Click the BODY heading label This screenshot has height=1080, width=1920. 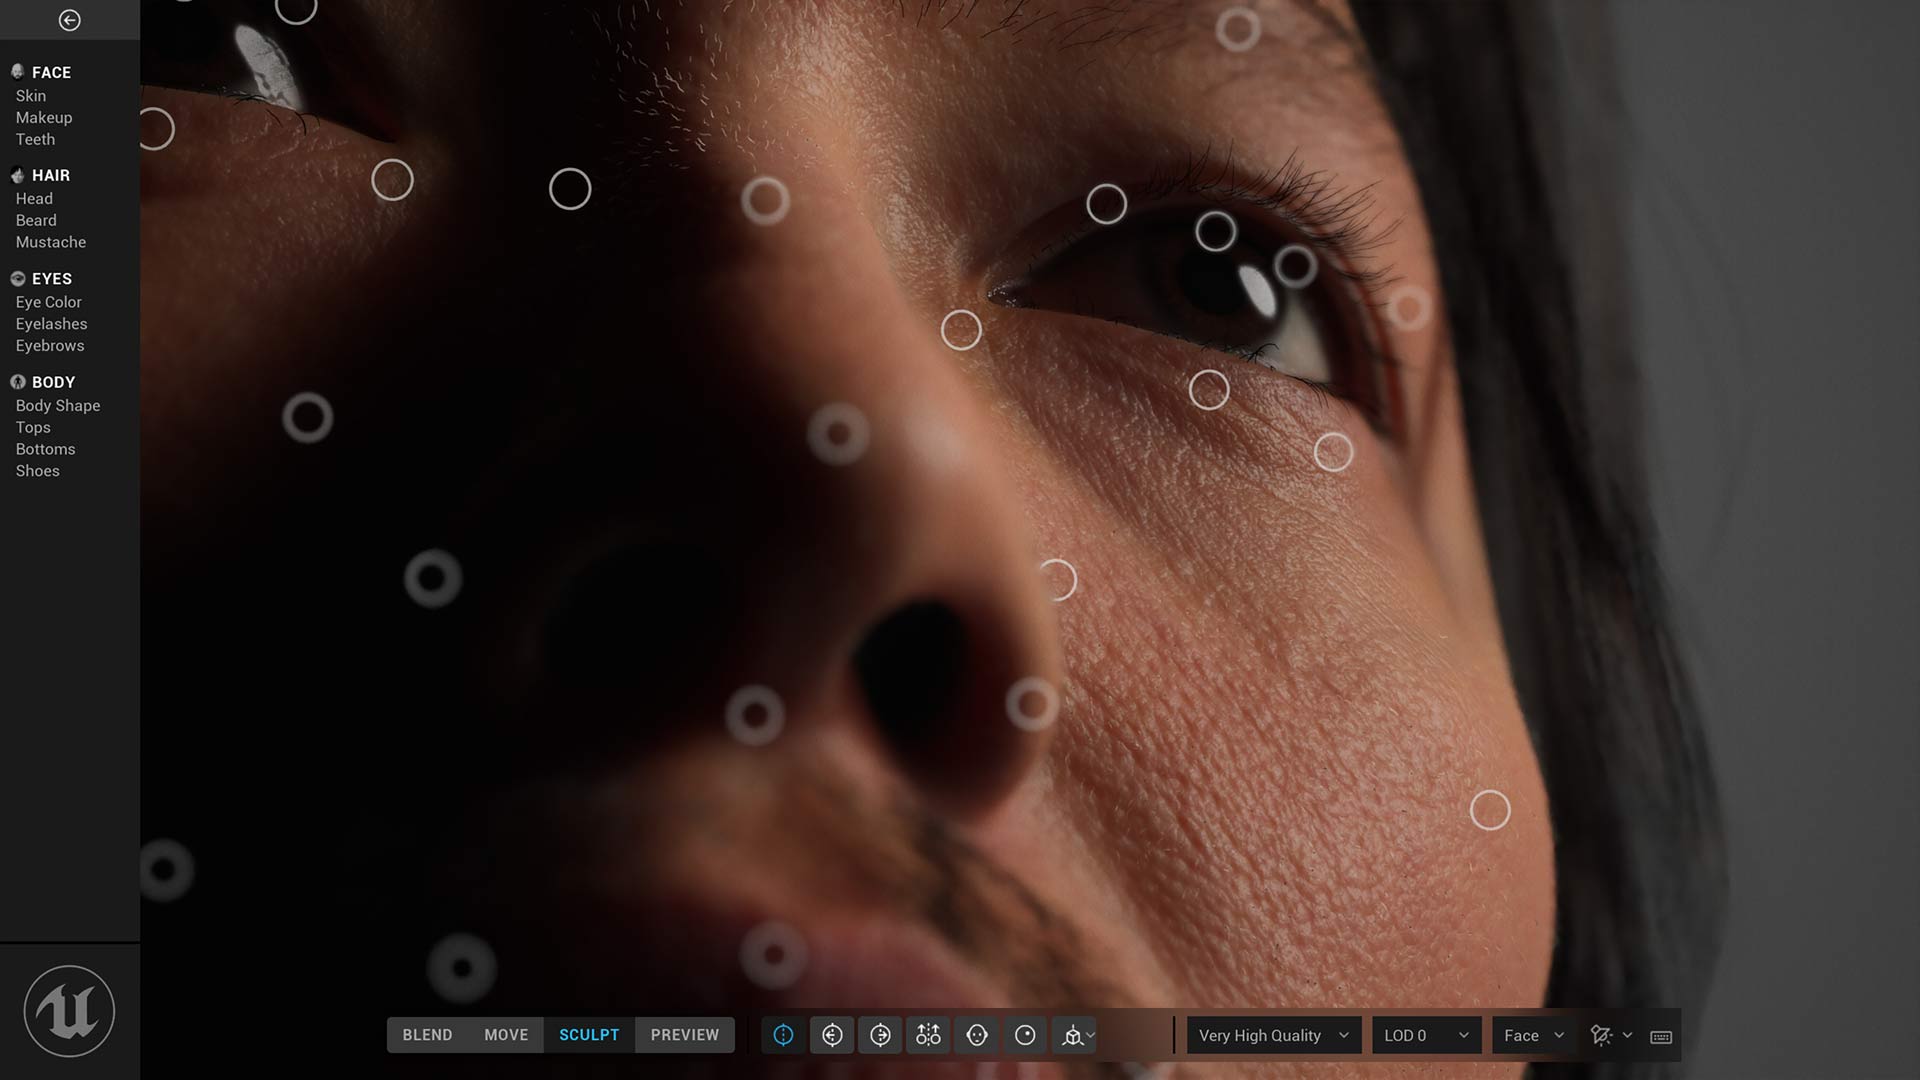pos(53,383)
